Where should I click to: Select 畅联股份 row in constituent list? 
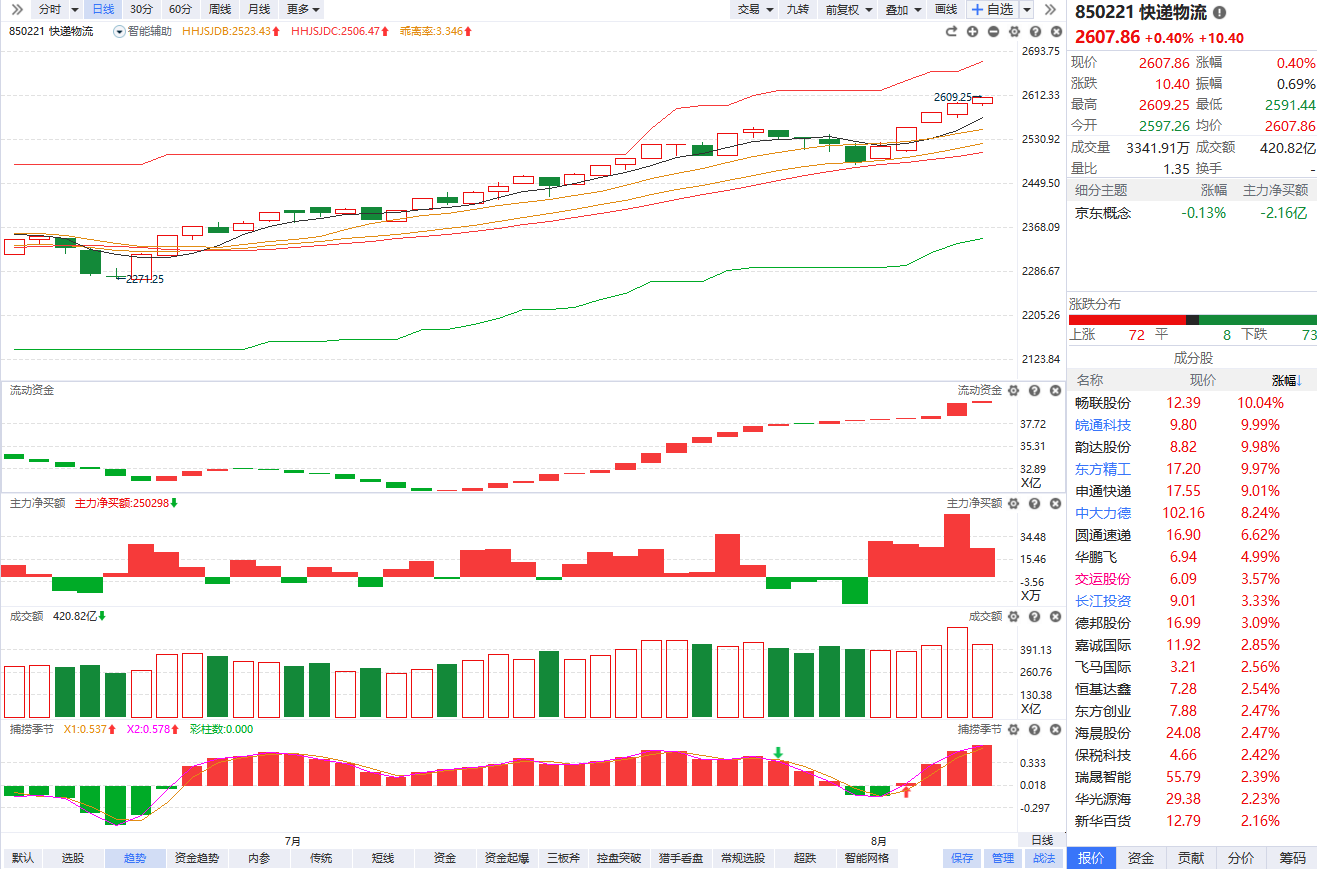point(1192,403)
